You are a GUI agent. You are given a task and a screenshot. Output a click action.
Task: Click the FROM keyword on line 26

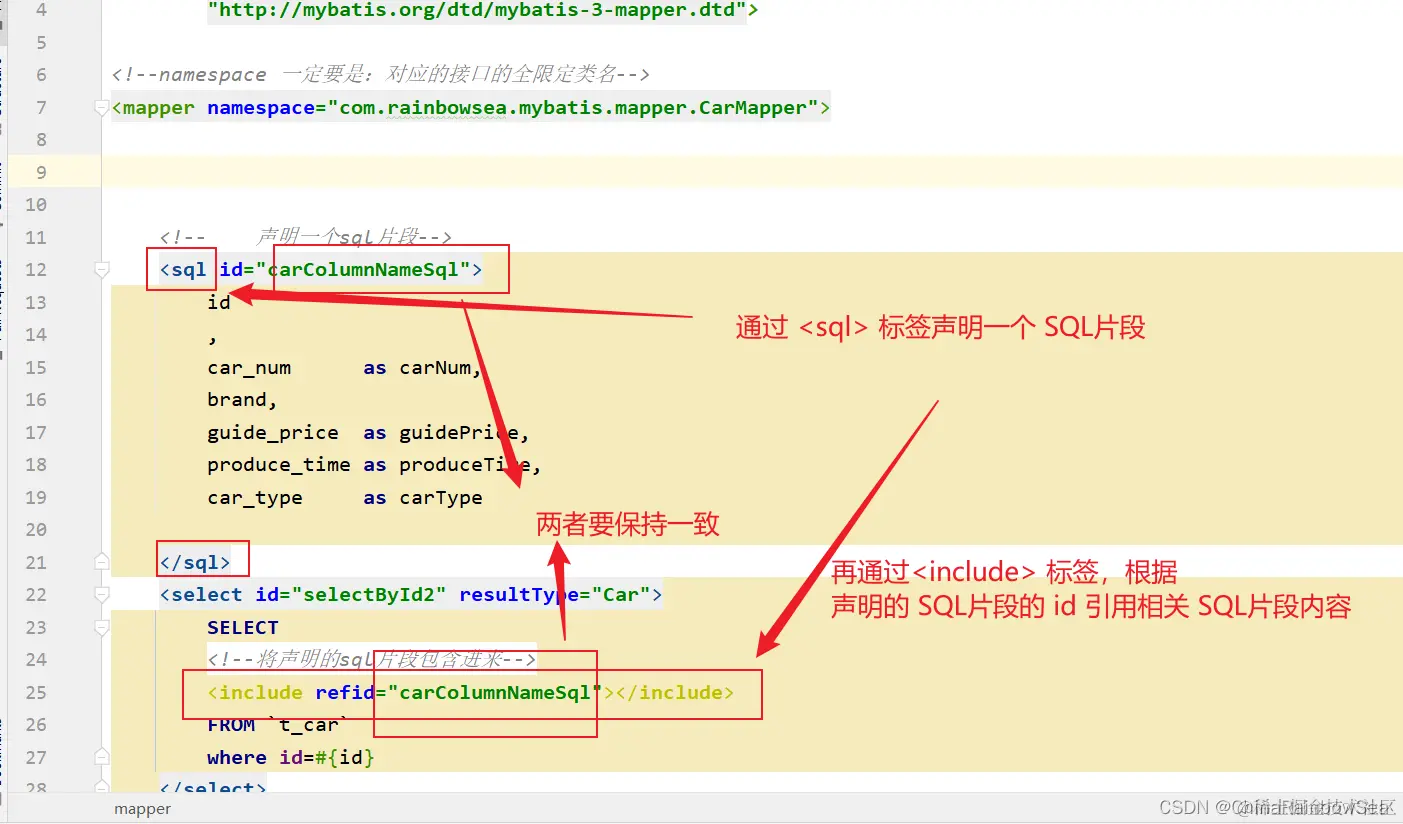231,725
